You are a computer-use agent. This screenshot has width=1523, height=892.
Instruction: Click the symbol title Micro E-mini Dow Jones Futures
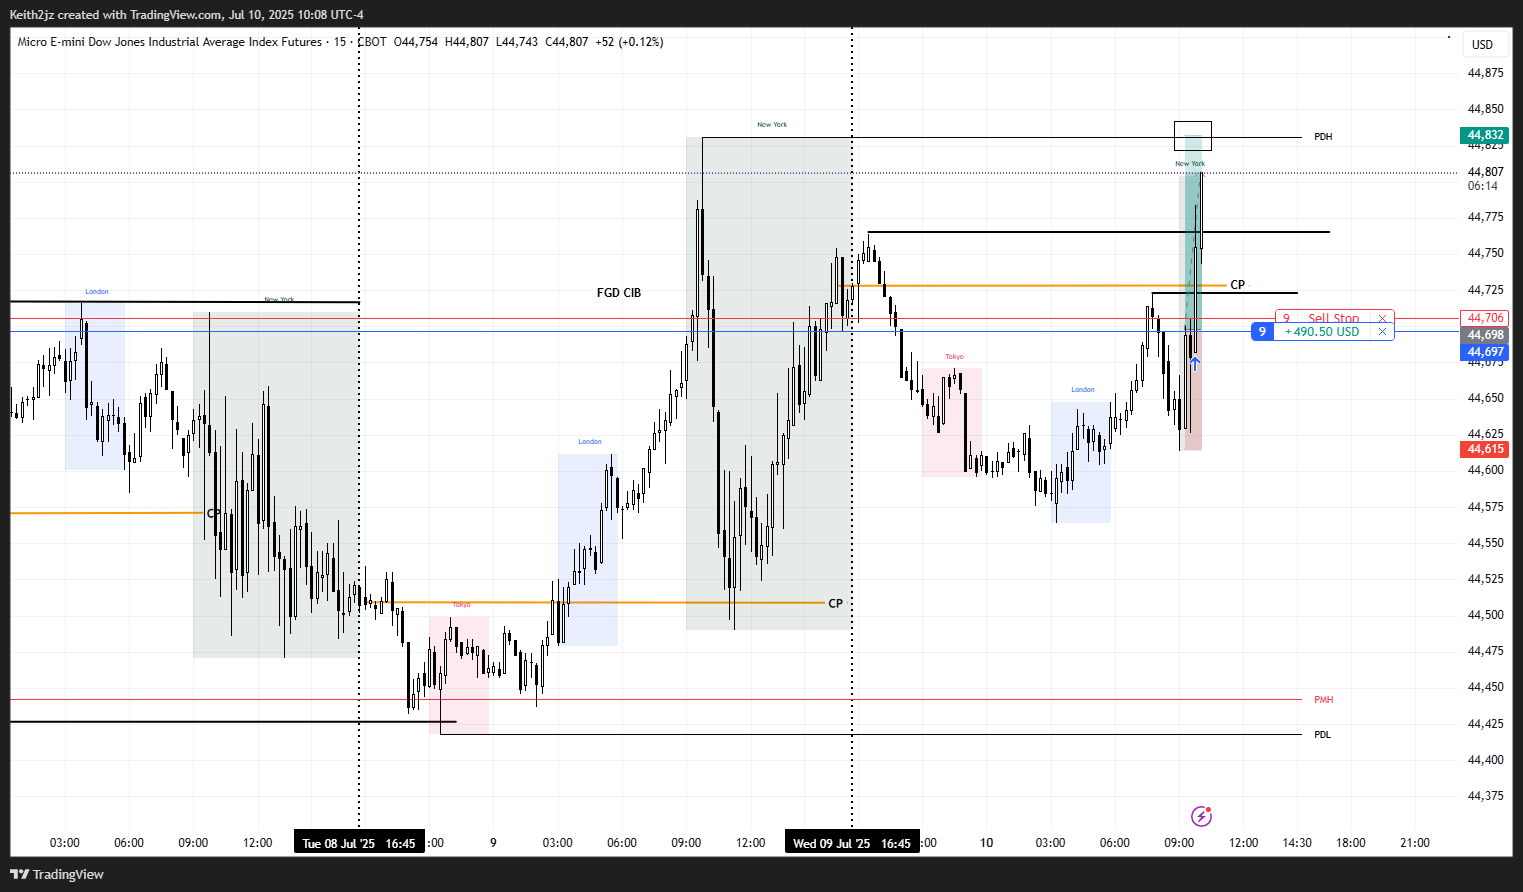[170, 42]
